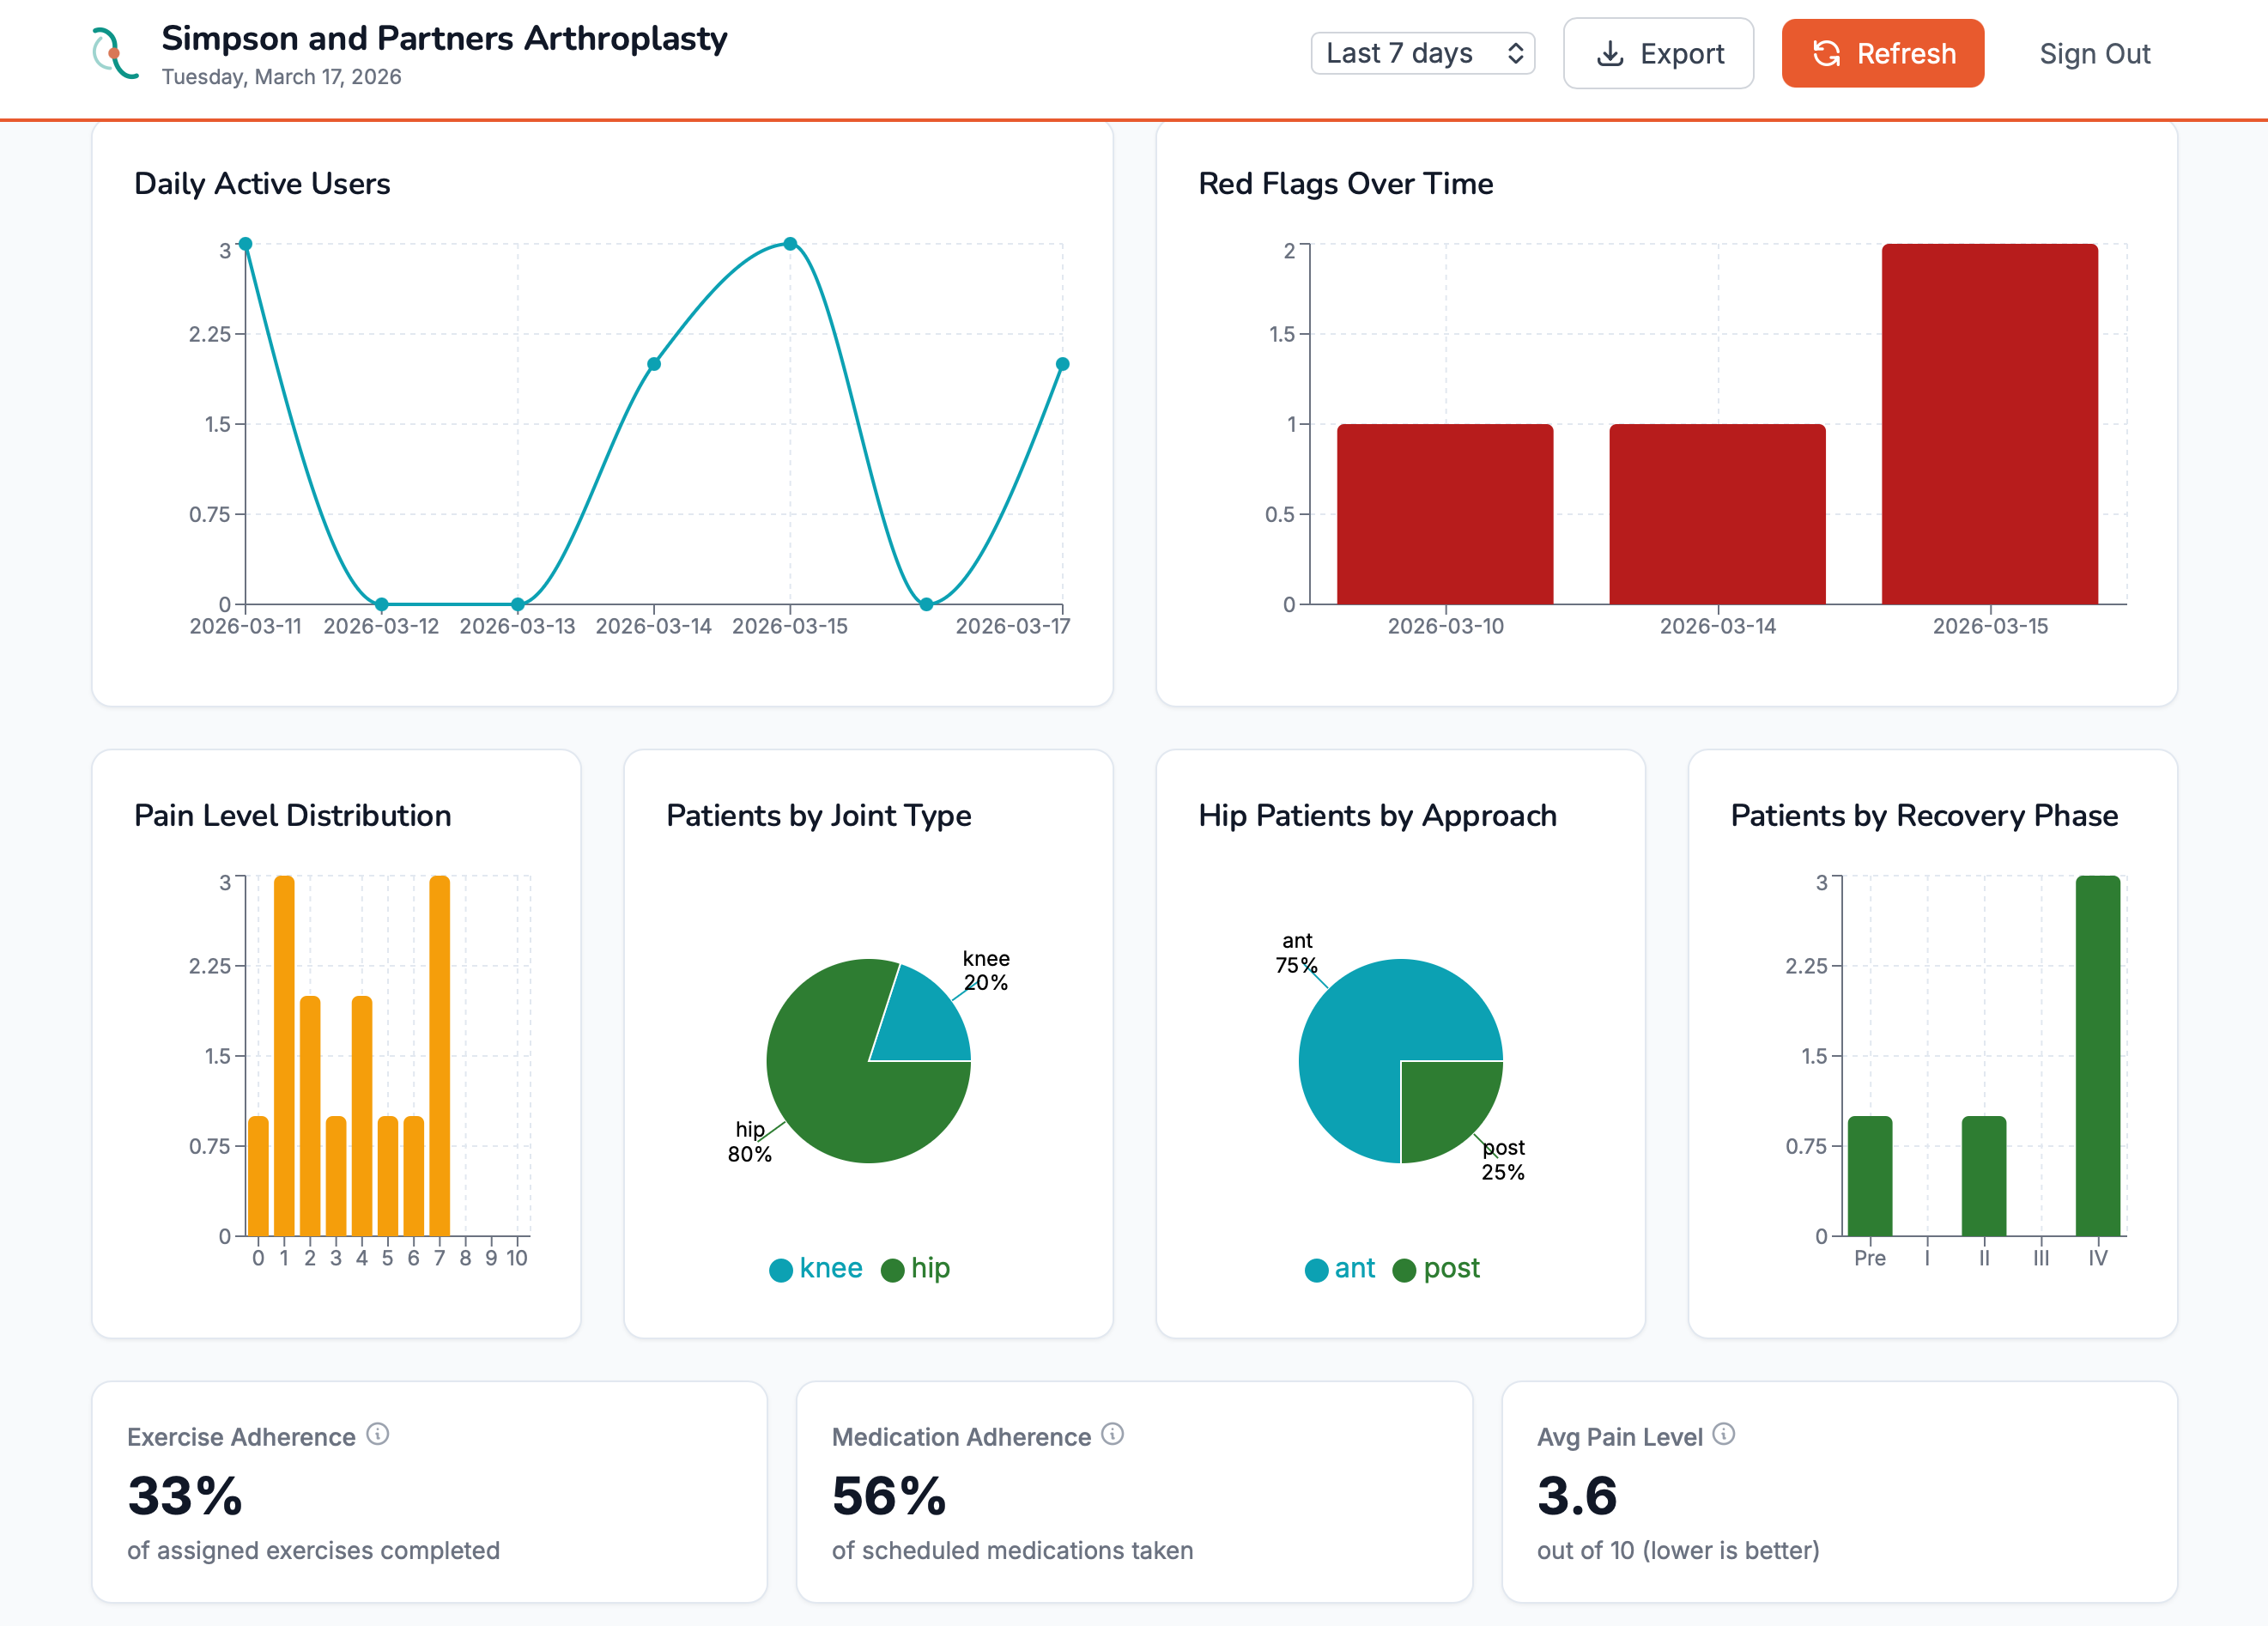Click the 2026-03-14 data point in Daily Active Users
Viewport: 2268px width, 1626px height.
point(654,364)
